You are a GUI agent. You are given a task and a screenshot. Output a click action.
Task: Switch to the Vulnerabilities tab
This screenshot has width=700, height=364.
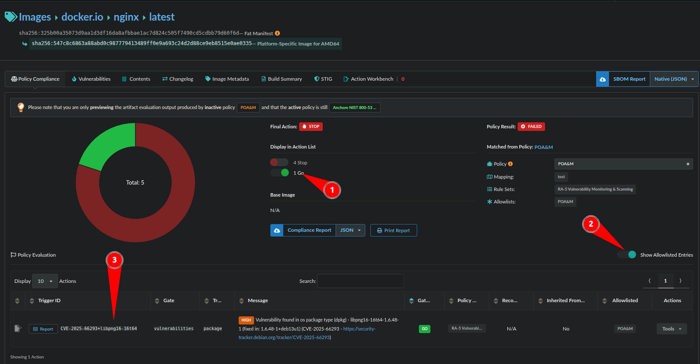point(91,79)
